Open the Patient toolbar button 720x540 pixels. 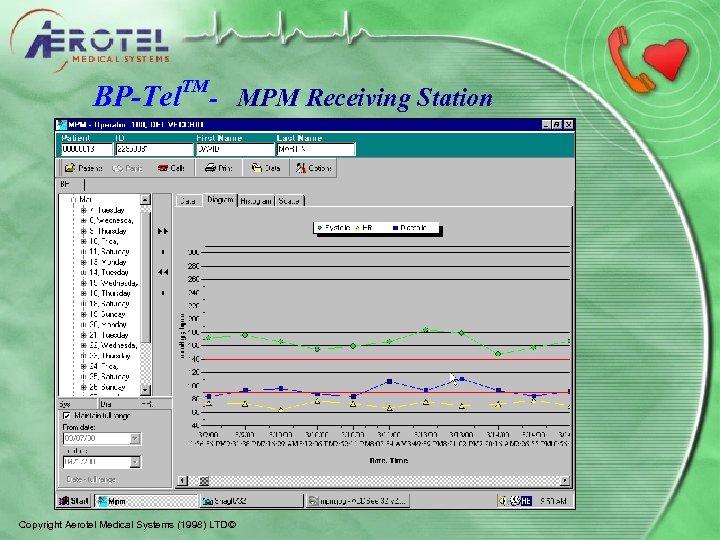(x=83, y=168)
